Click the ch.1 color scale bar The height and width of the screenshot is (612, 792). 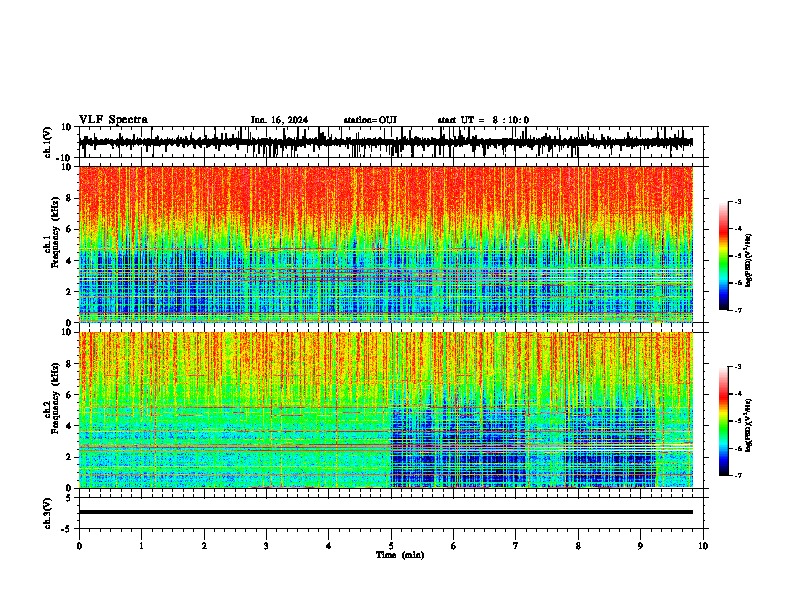pos(723,256)
